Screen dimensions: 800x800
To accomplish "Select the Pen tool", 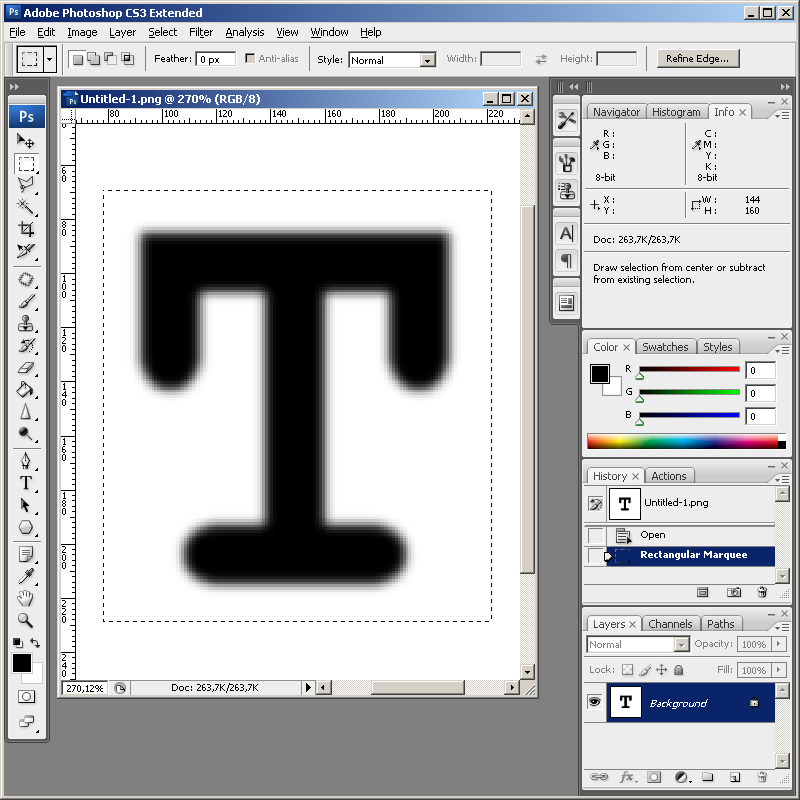I will (x=26, y=461).
